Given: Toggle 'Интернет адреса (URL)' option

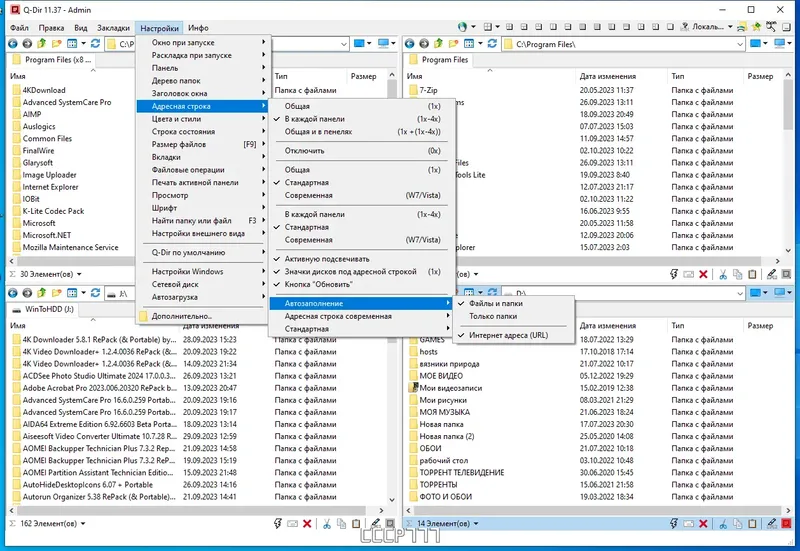Looking at the screenshot, I should click(x=514, y=336).
